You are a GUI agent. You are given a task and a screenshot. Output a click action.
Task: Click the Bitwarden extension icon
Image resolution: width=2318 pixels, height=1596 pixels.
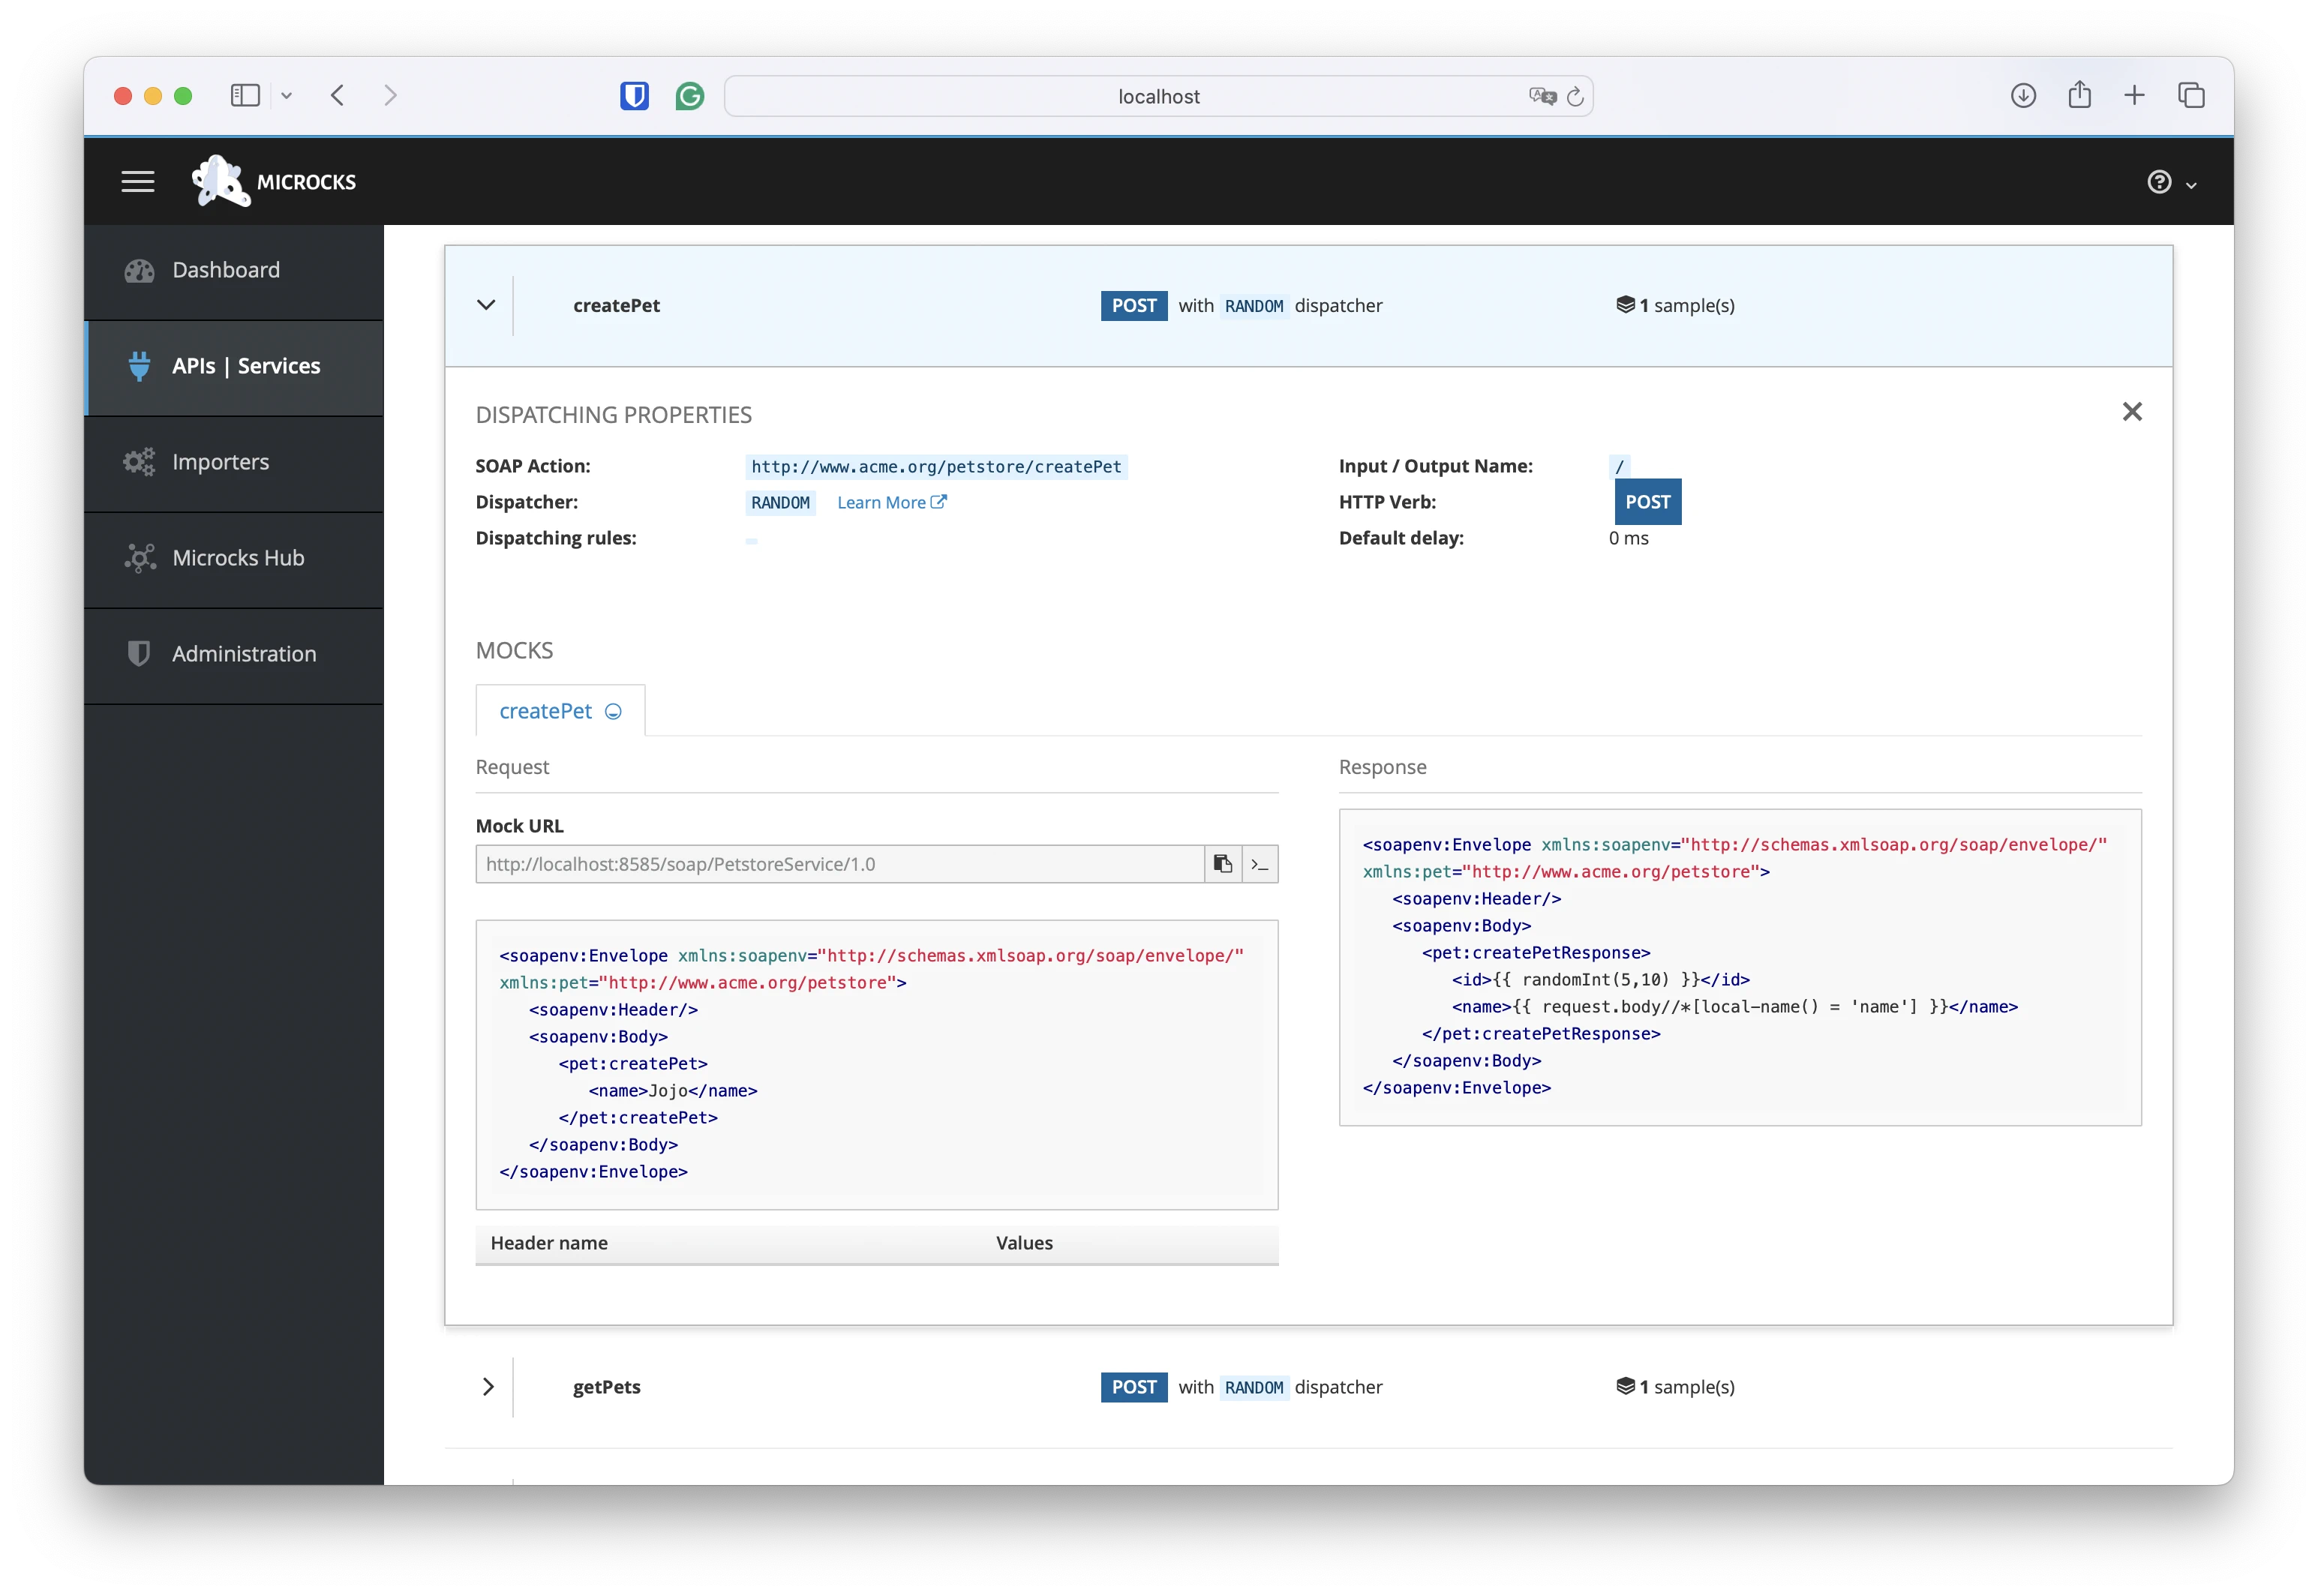pos(634,96)
